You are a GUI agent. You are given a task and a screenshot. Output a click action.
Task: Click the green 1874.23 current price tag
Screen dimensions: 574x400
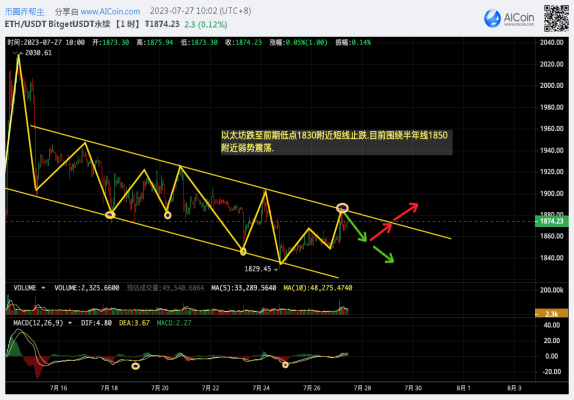coord(552,221)
